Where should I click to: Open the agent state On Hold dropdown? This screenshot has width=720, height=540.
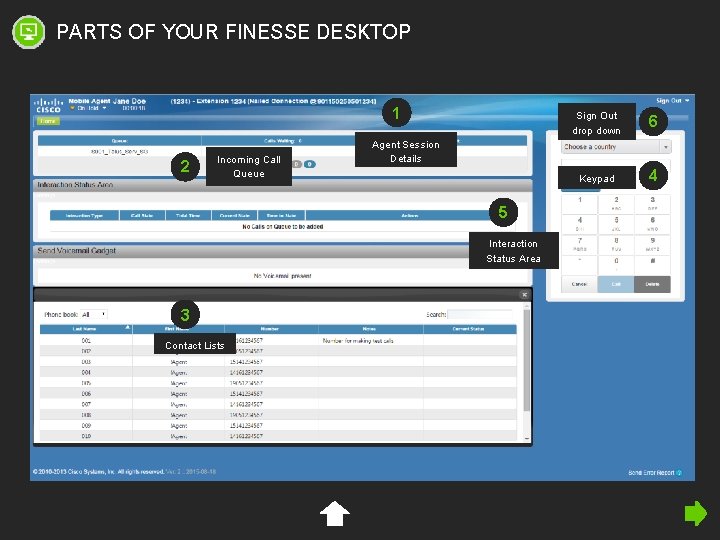88,108
